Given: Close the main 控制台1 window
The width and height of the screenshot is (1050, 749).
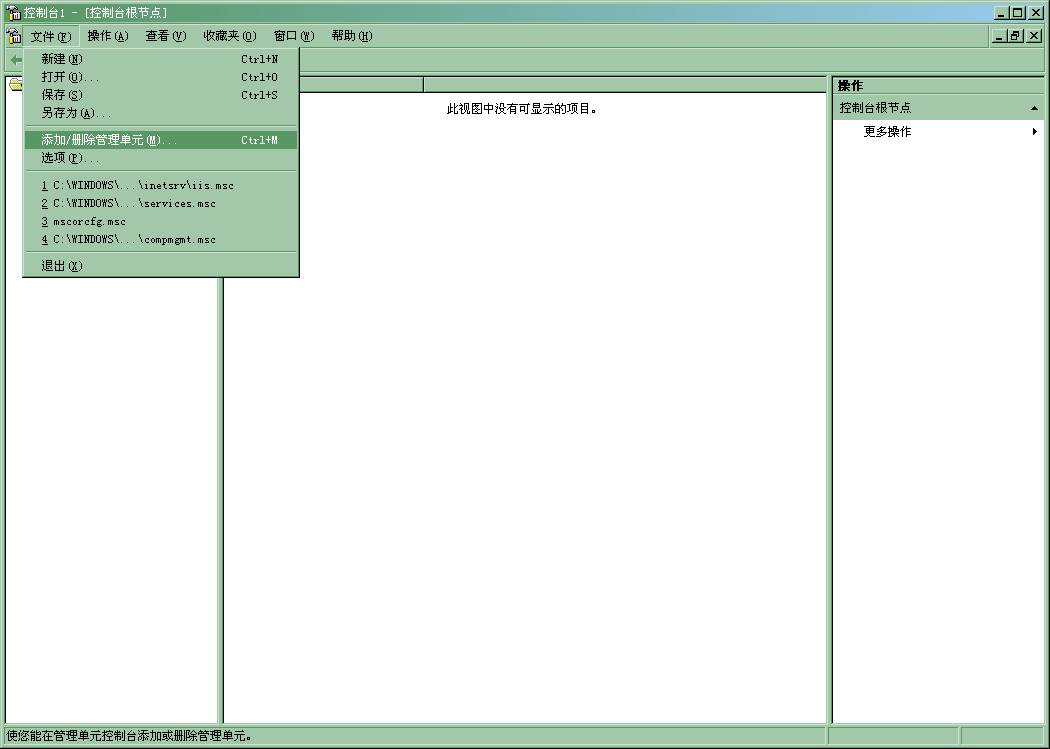Looking at the screenshot, I should 1035,13.
